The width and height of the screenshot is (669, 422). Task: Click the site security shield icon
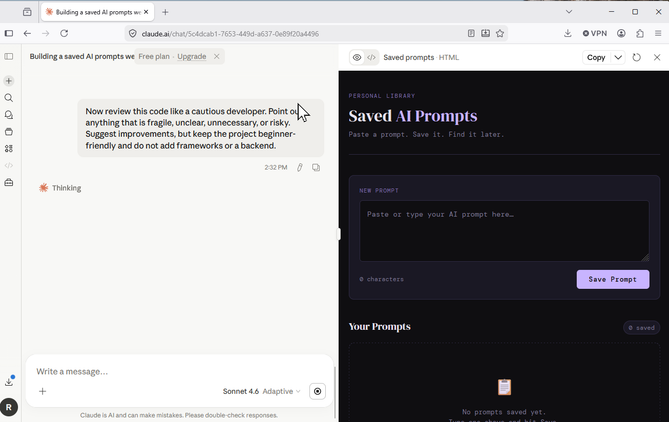pos(133,33)
